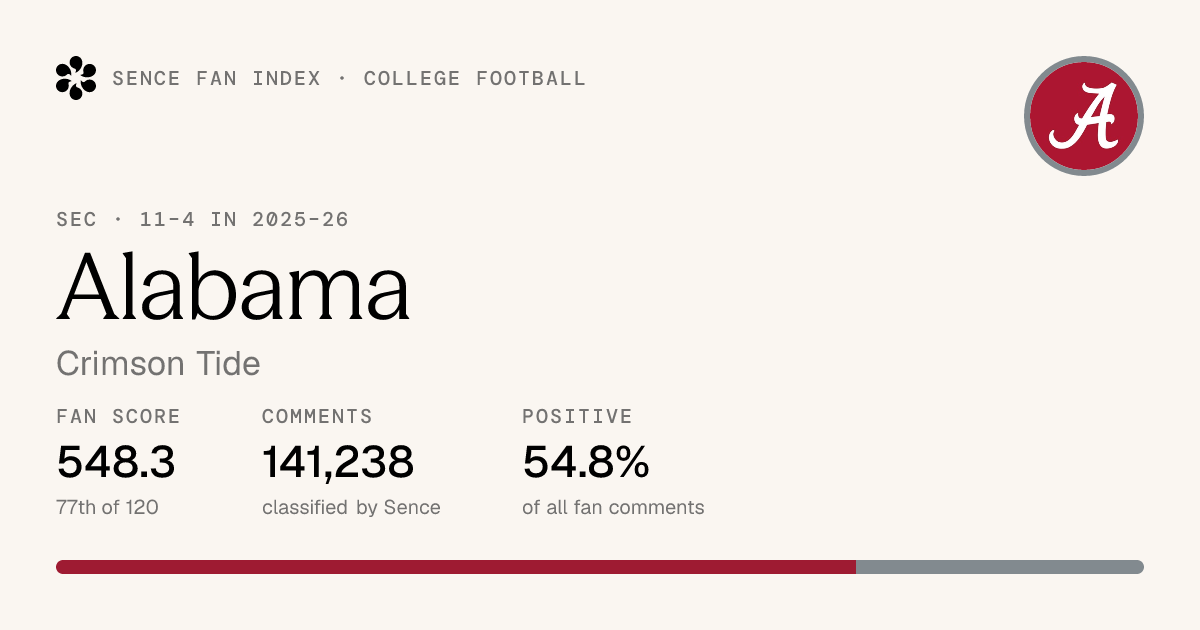Select the SENCE FAN INDEX header text
The image size is (1200, 630).
pyautogui.click(x=217, y=79)
